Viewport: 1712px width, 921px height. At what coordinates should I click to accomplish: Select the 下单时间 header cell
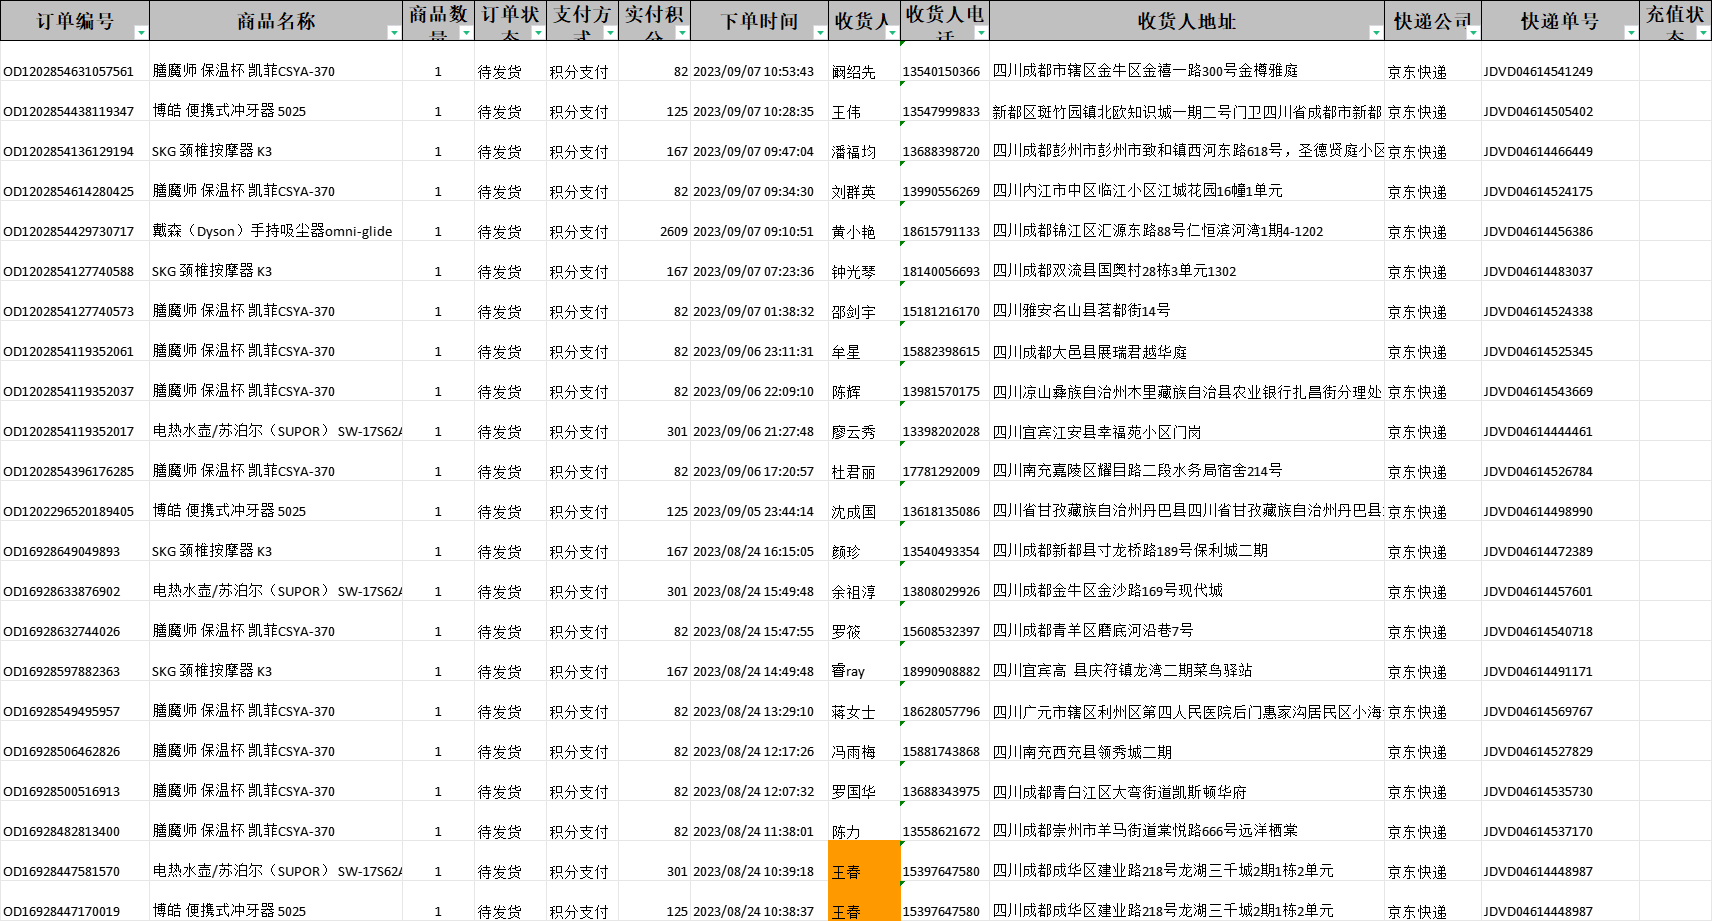pos(759,21)
